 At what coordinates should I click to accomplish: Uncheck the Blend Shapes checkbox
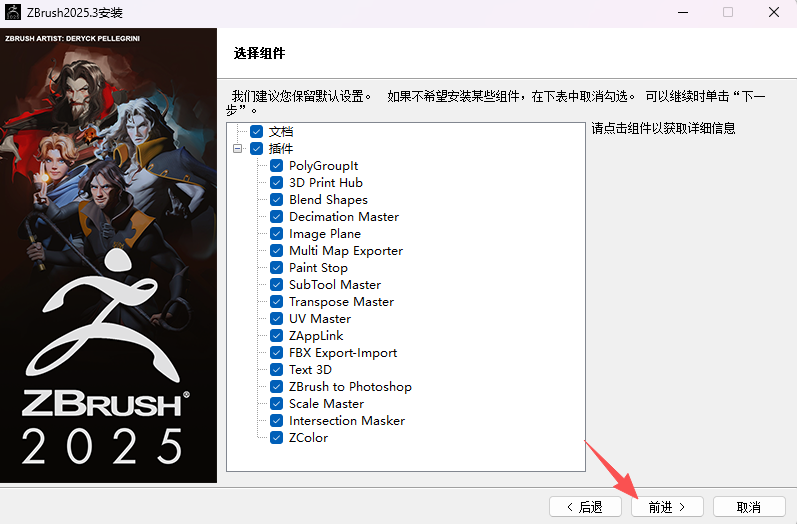tap(277, 200)
